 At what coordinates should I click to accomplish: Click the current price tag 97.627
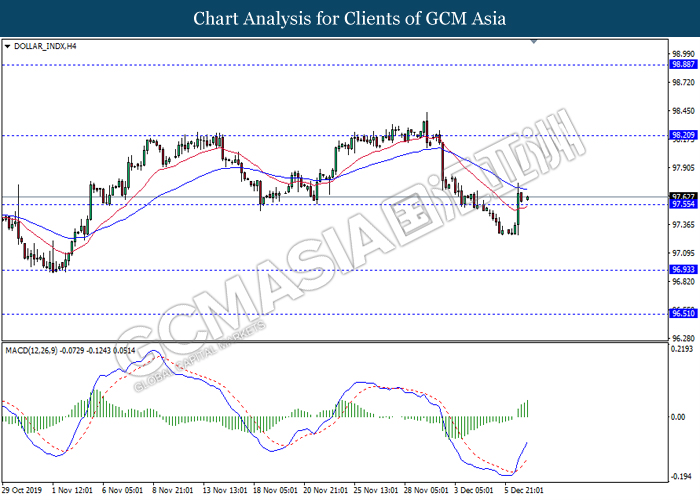[683, 196]
